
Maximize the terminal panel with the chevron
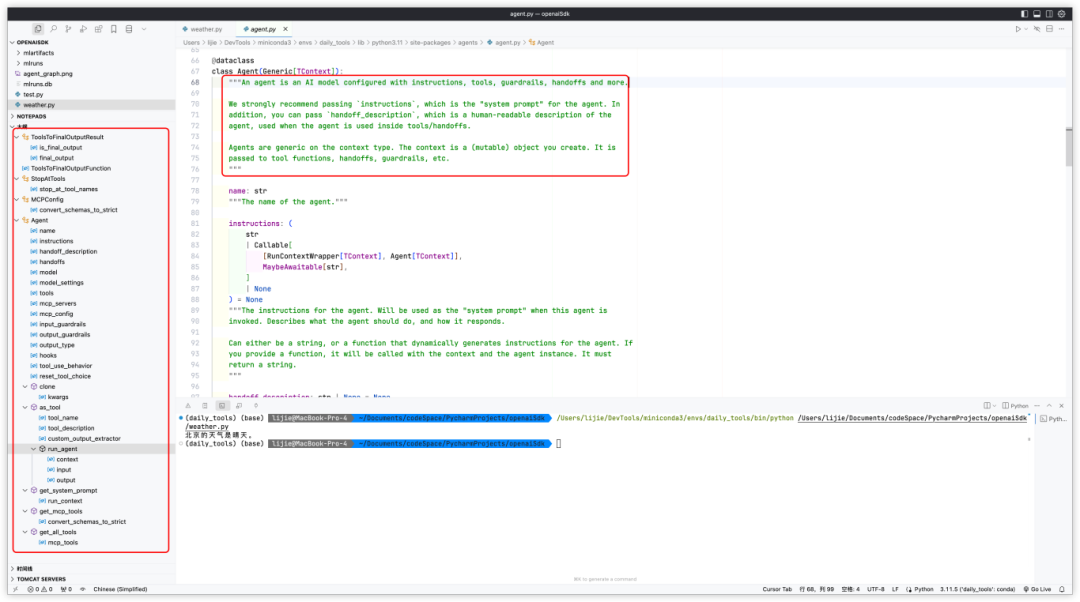(x=1049, y=406)
